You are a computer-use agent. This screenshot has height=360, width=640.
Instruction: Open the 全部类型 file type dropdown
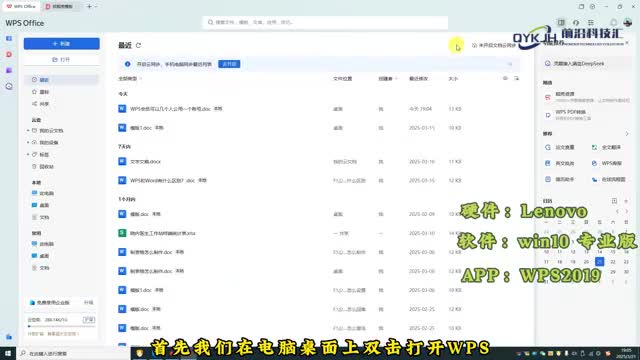[130, 78]
